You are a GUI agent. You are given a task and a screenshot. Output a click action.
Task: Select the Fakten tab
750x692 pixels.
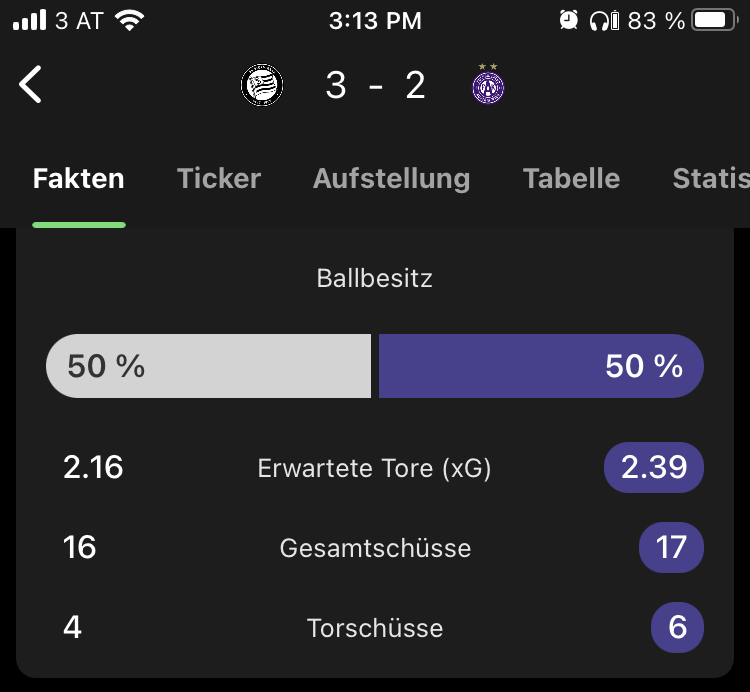tap(78, 179)
